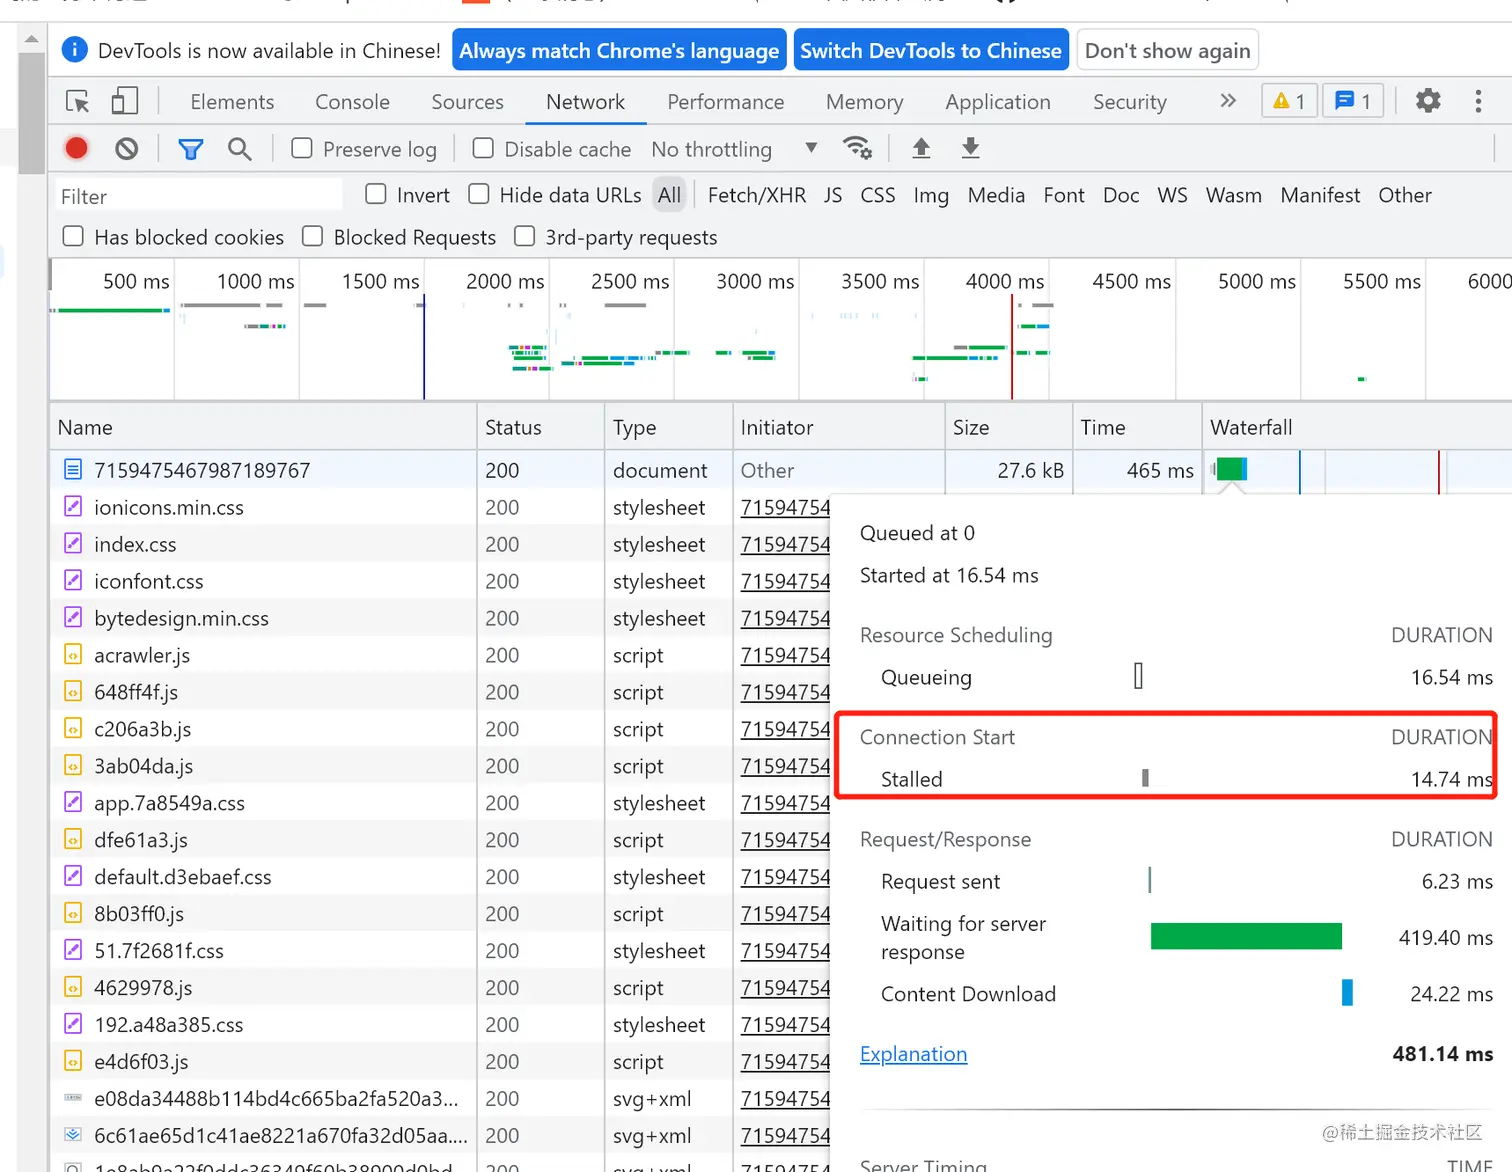This screenshot has height=1172, width=1512.
Task: Stop recording network log
Action: (x=77, y=149)
